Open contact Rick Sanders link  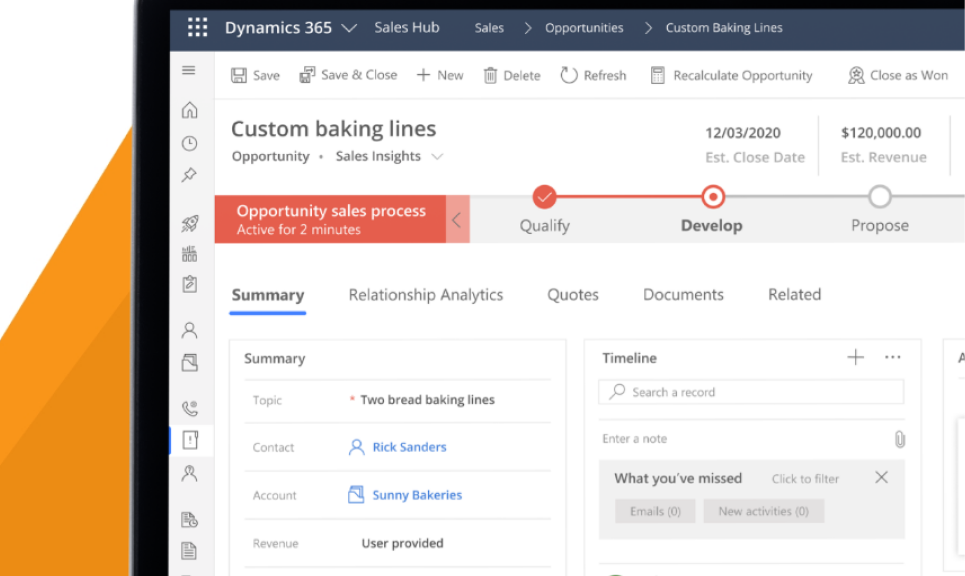coord(409,447)
